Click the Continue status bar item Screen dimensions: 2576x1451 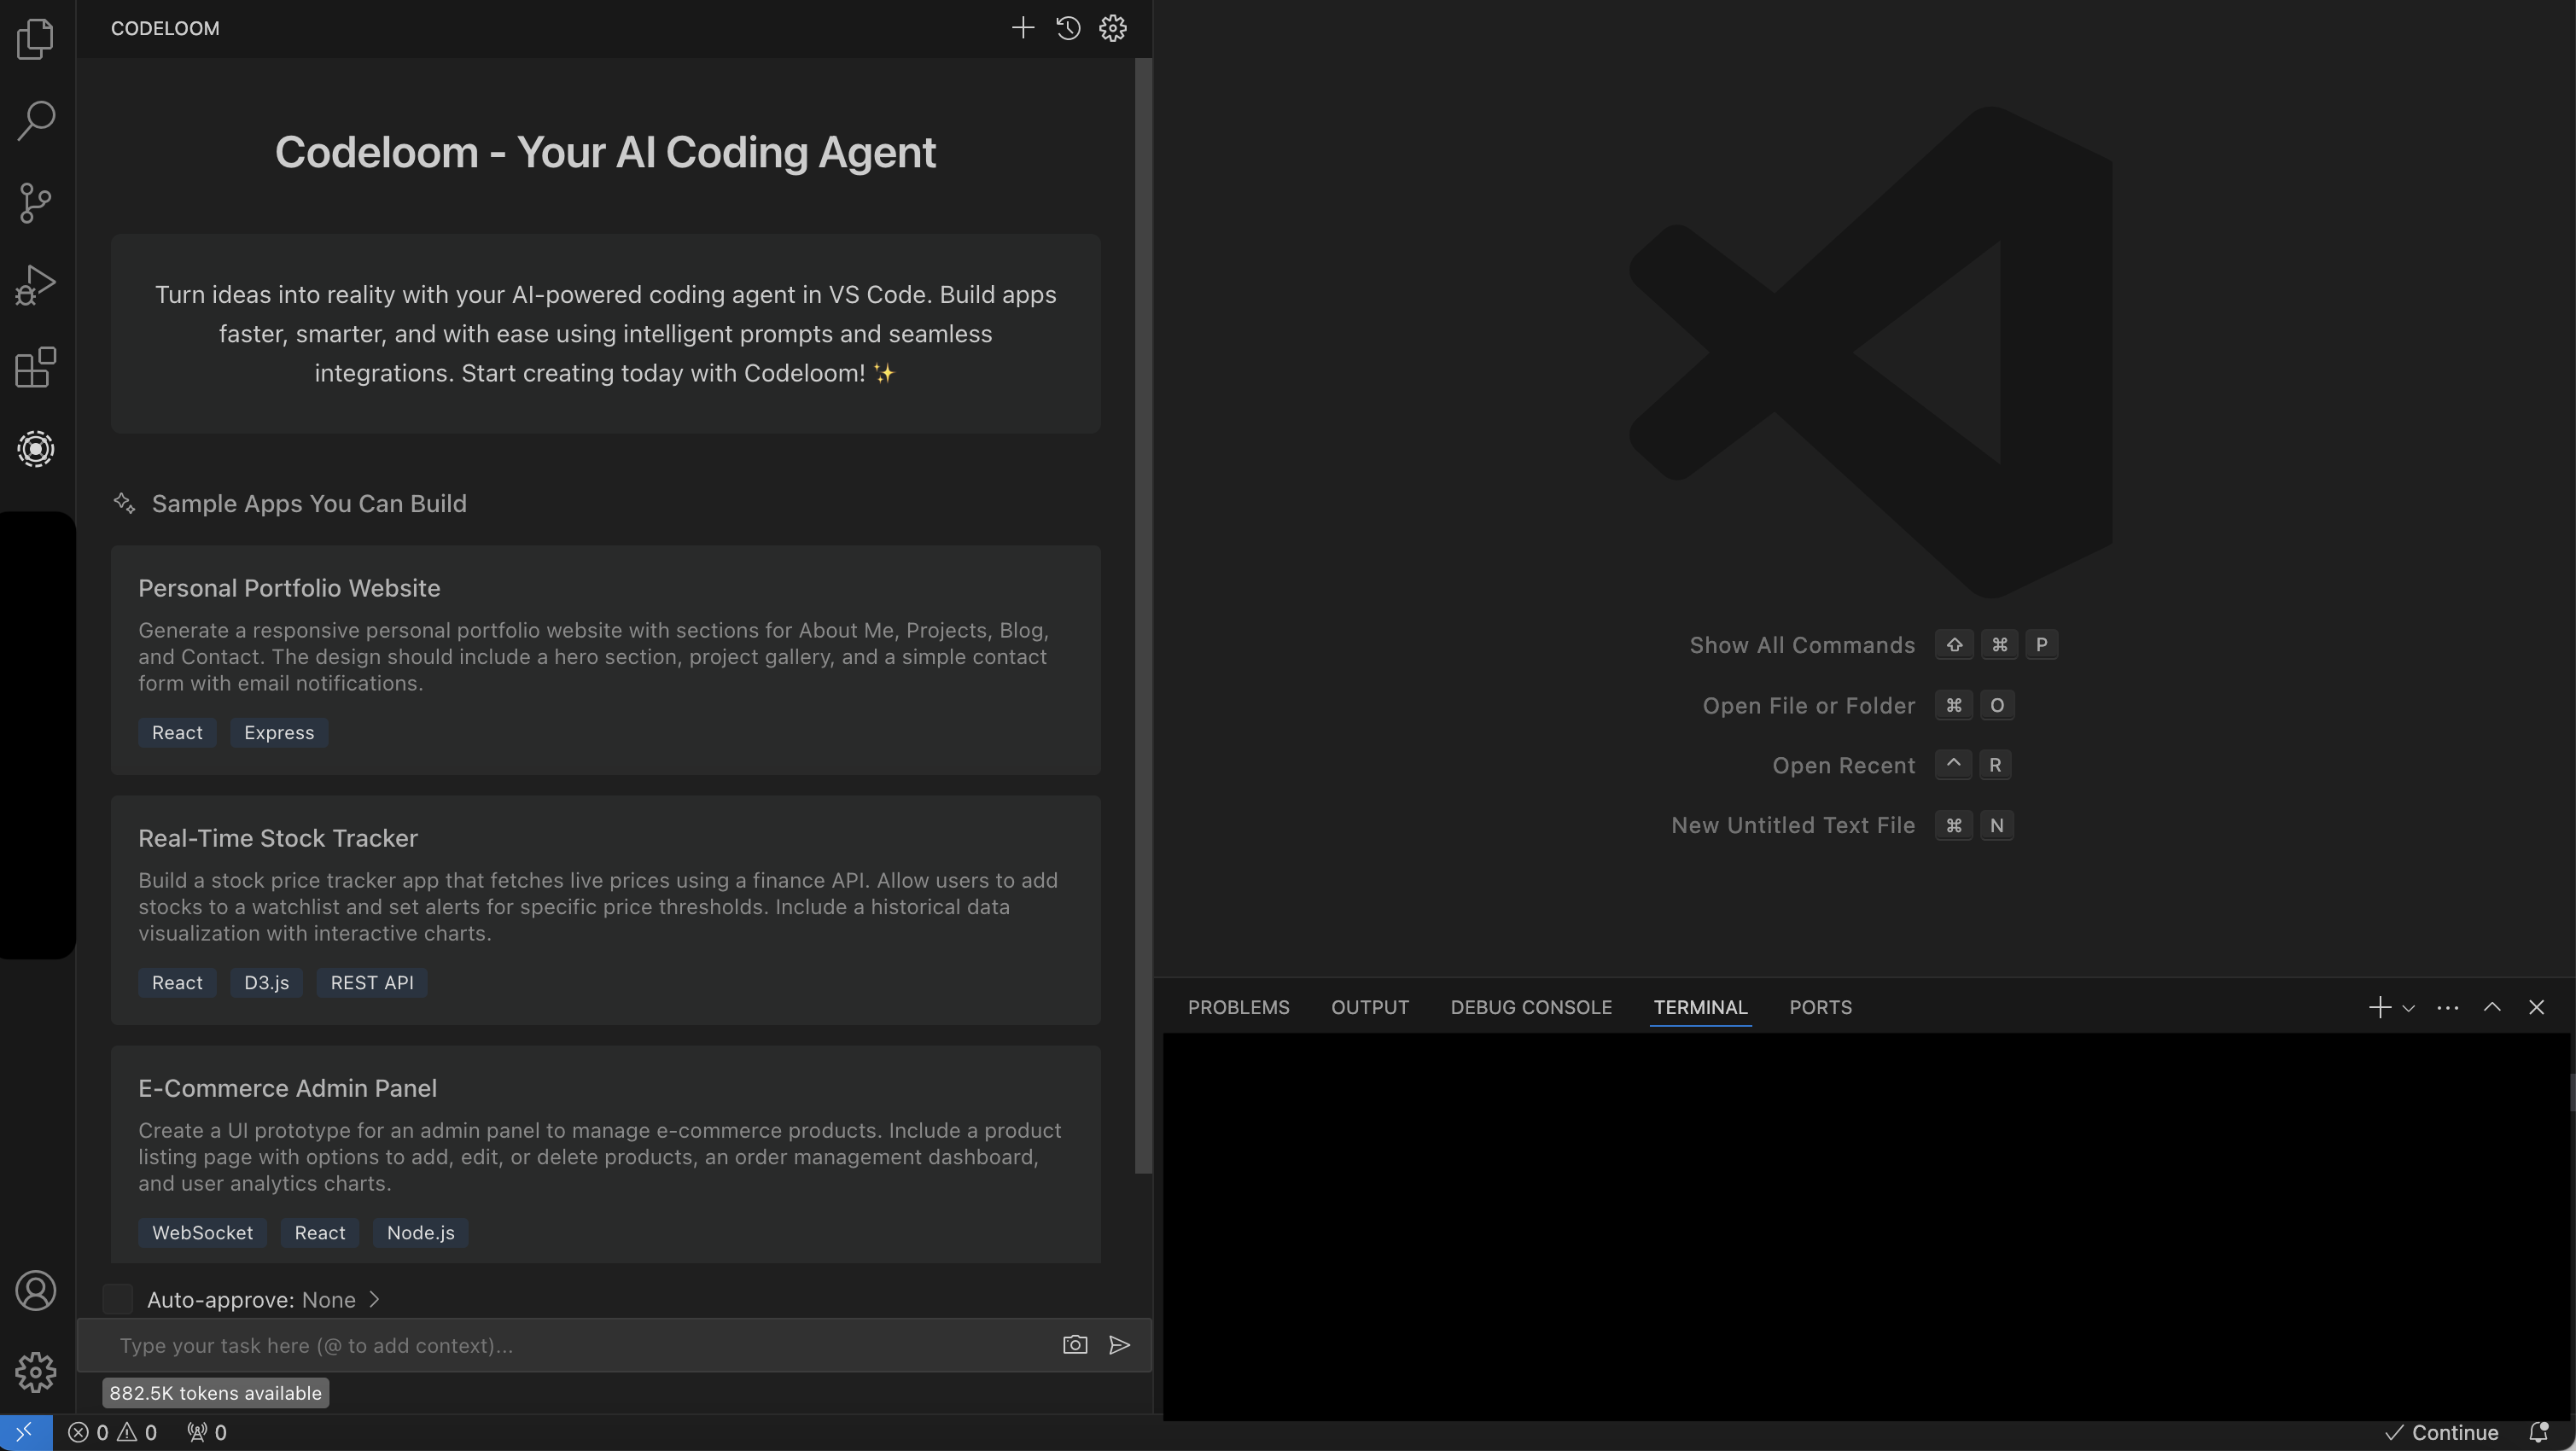[x=2441, y=1432]
